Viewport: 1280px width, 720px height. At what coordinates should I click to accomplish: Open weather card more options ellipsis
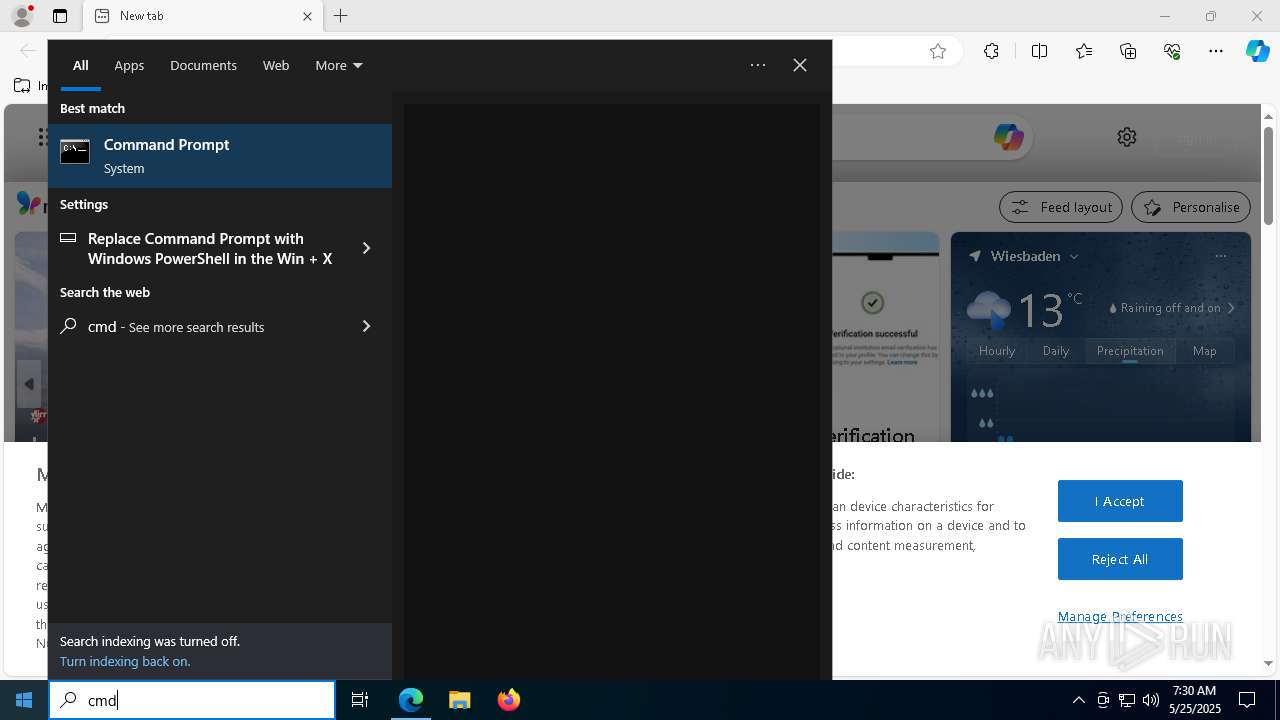click(1220, 256)
